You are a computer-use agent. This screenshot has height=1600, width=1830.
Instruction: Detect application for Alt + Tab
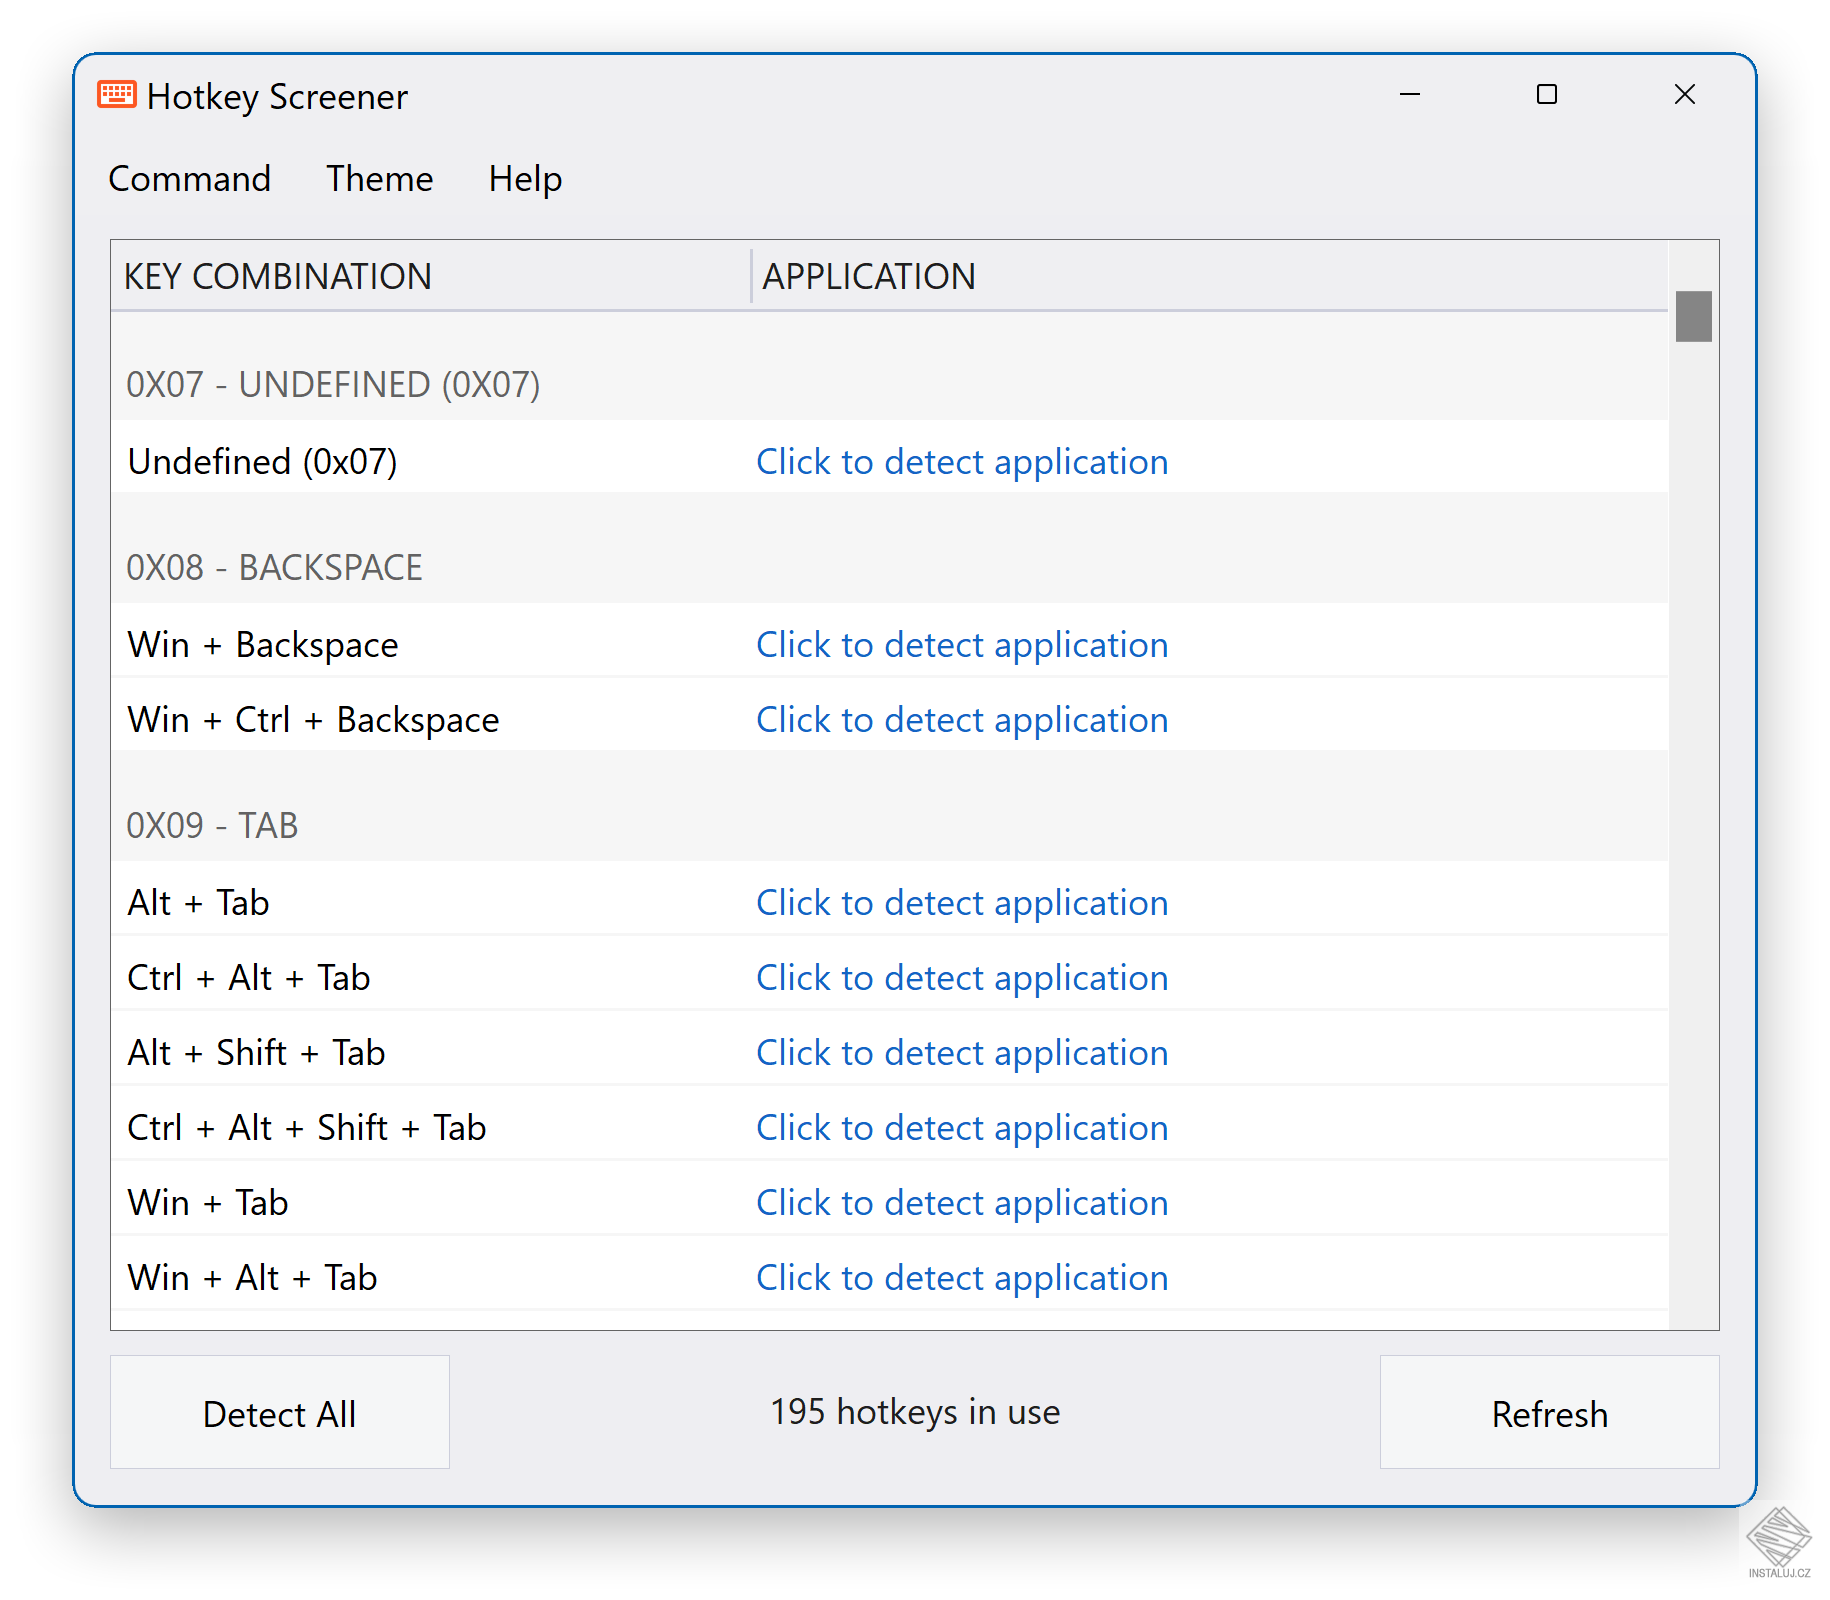coord(962,903)
